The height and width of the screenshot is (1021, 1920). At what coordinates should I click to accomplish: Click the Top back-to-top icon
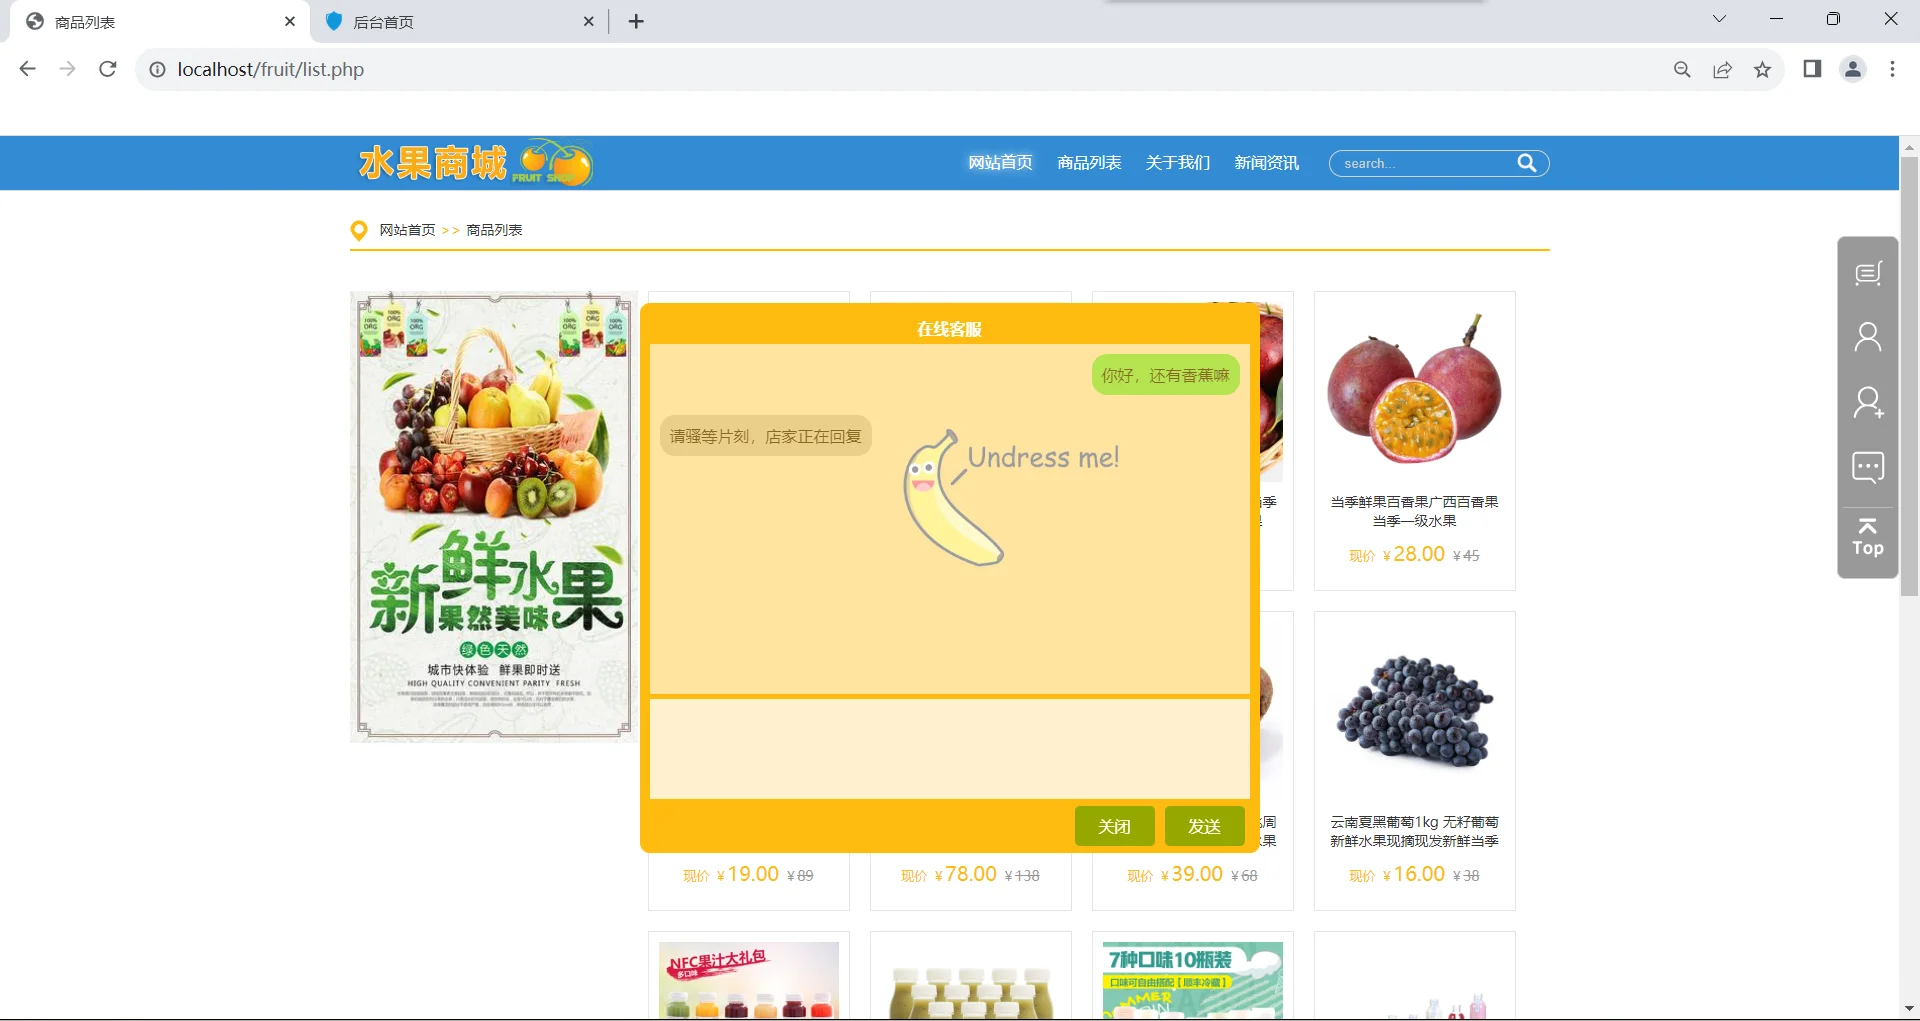1867,540
